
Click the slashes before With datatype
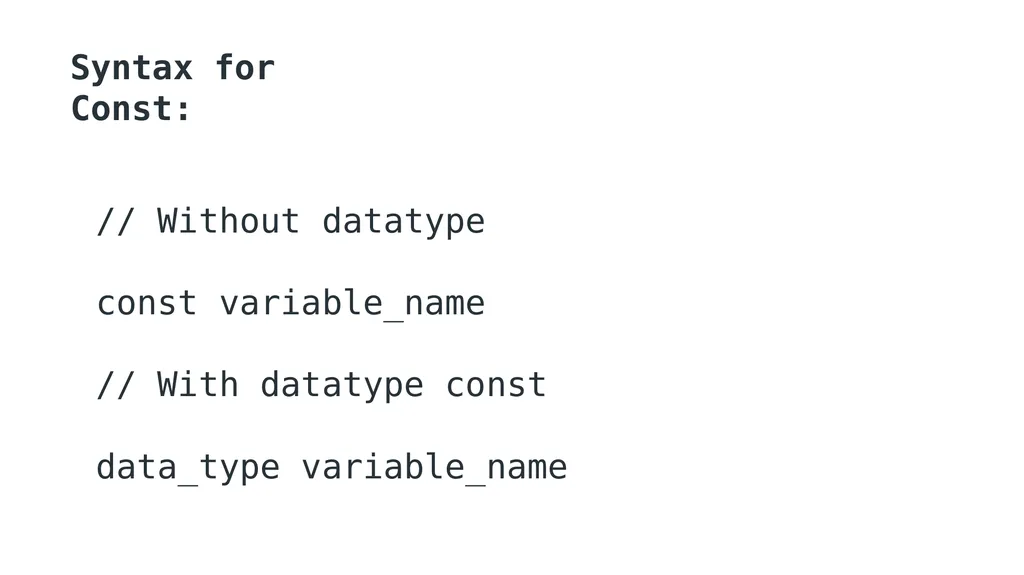point(116,384)
